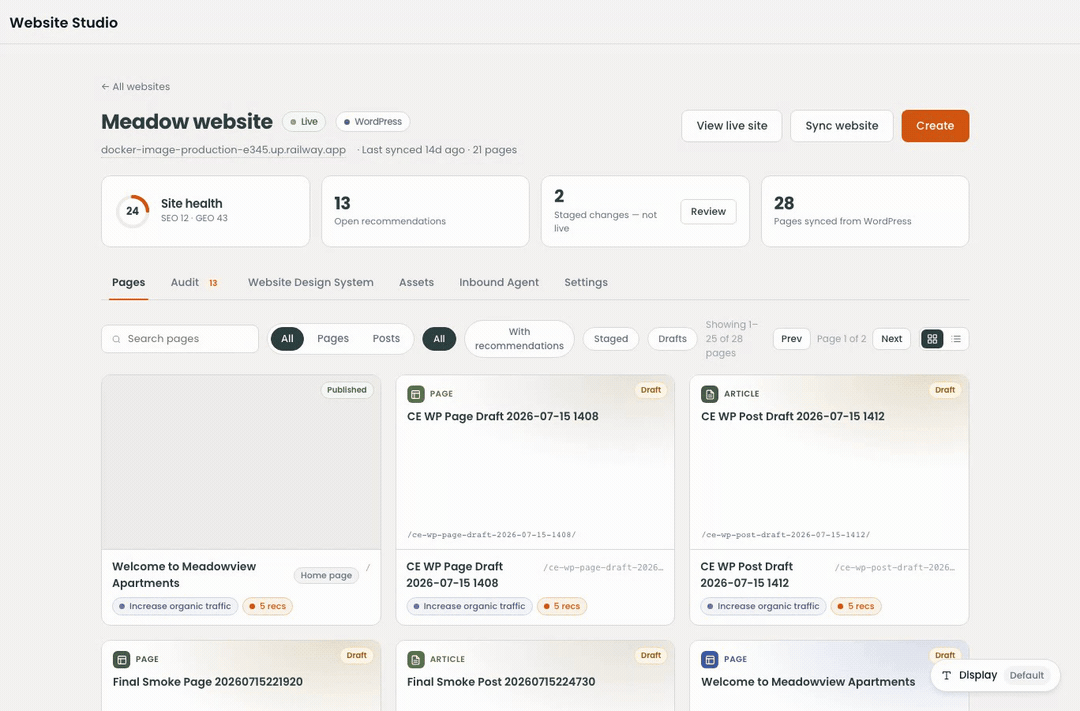The width and height of the screenshot is (1080, 711).
Task: Switch to grid view layout icon
Action: point(932,339)
